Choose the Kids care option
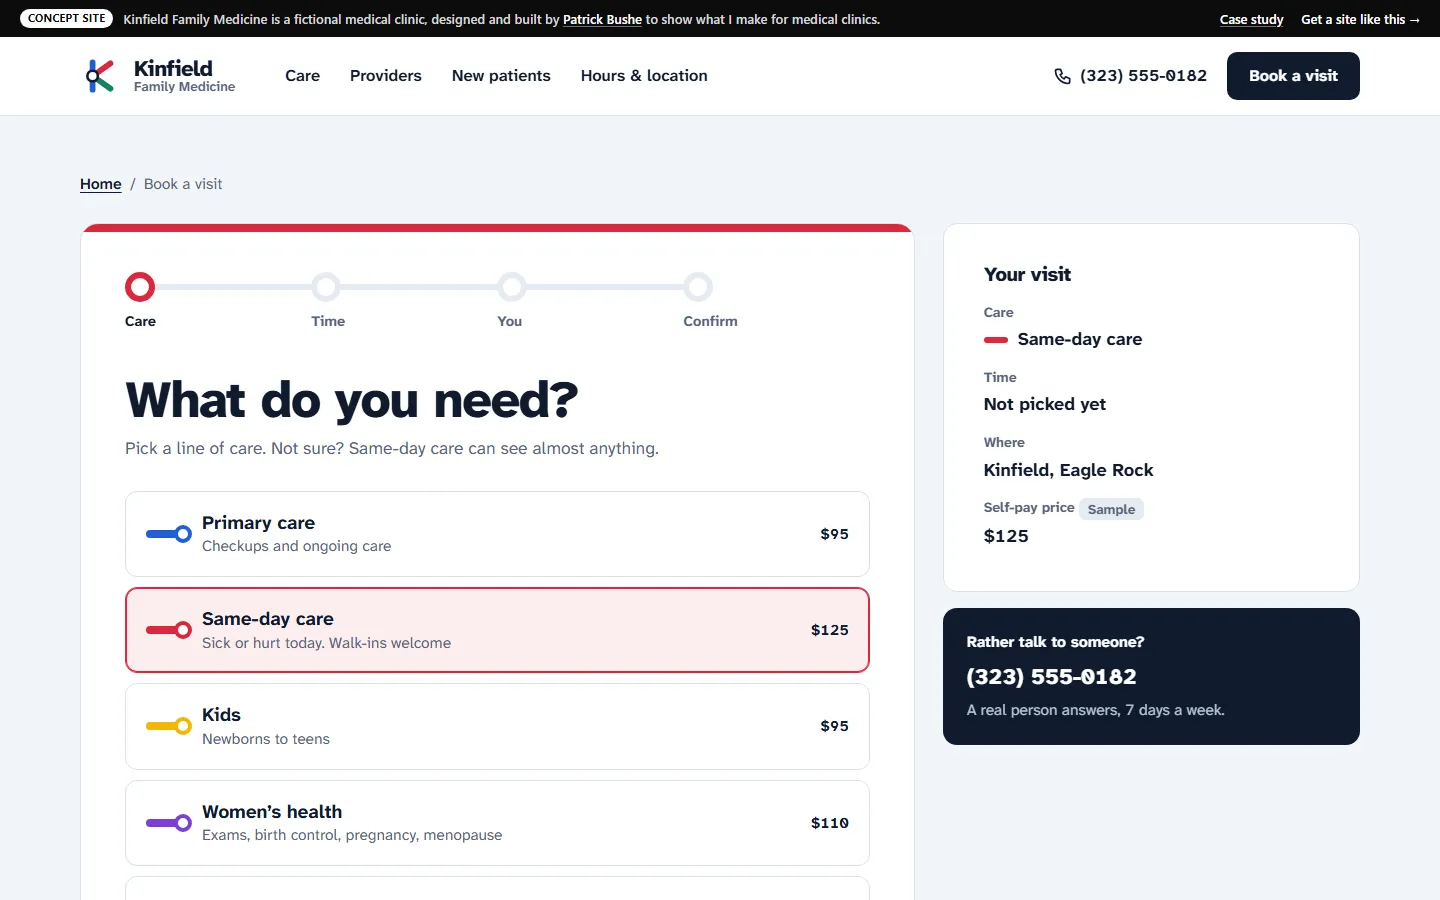Image resolution: width=1440 pixels, height=900 pixels. [x=497, y=726]
